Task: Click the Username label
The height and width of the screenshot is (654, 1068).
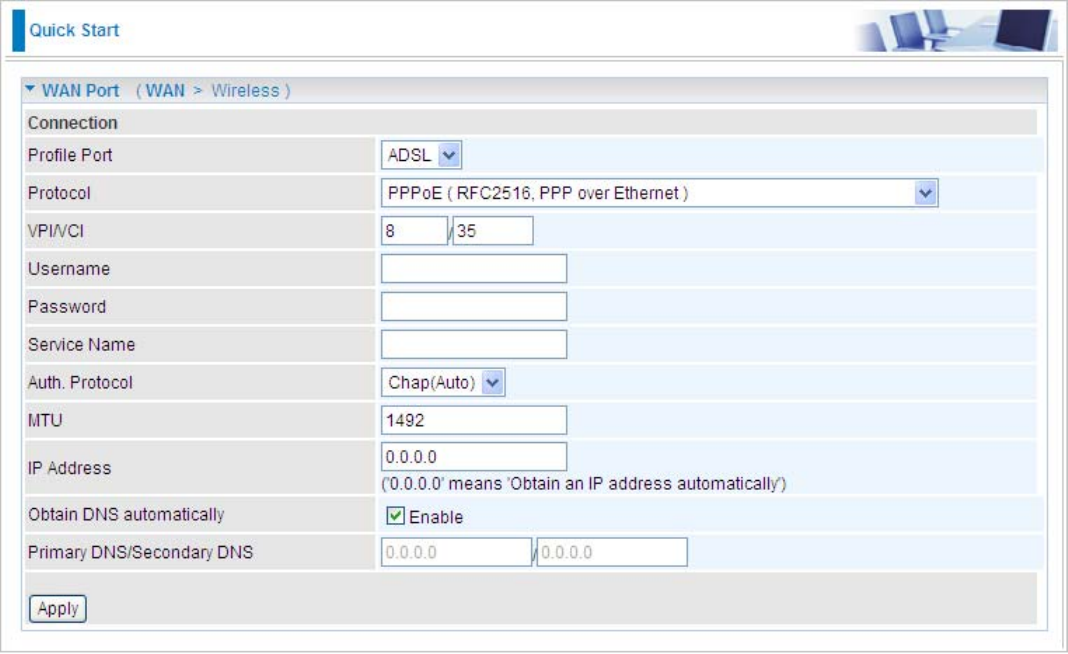Action: pos(69,269)
